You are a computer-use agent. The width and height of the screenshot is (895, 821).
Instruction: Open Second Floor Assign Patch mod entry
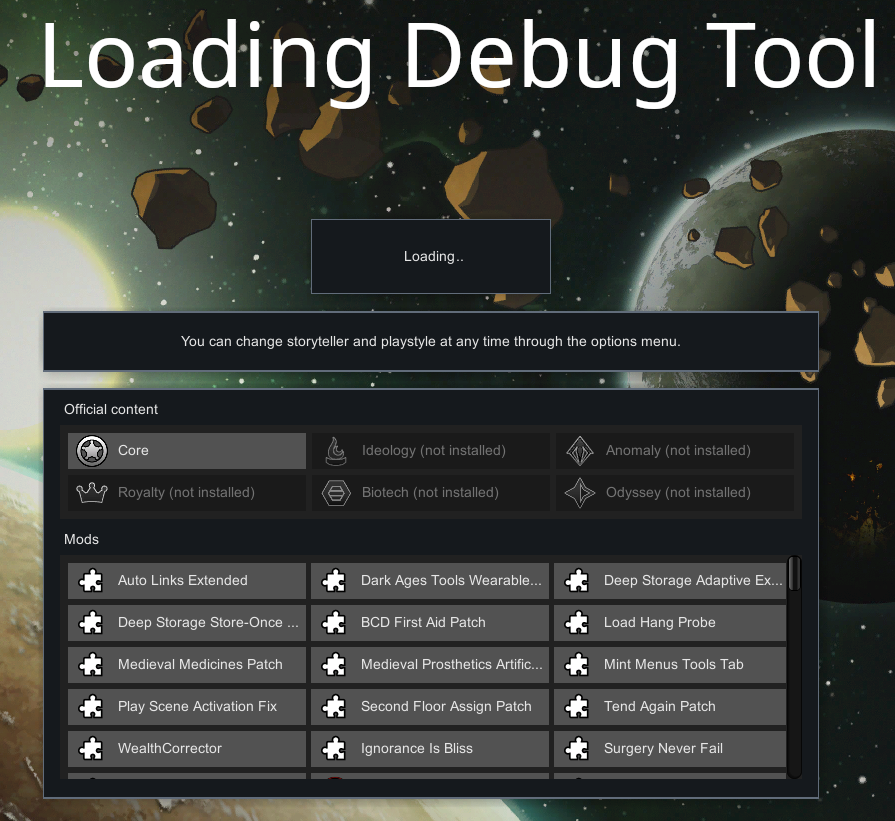point(430,707)
